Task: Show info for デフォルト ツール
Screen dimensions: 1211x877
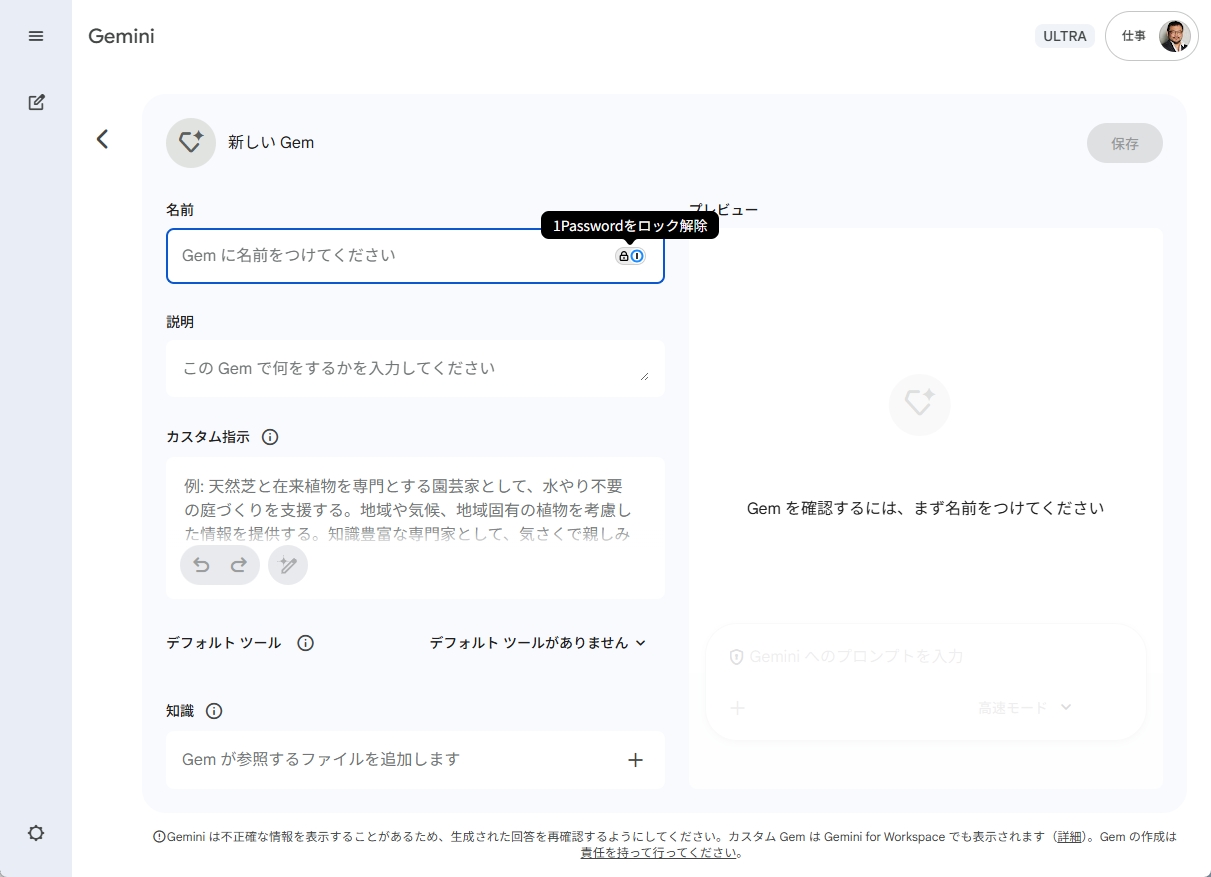Action: (306, 643)
